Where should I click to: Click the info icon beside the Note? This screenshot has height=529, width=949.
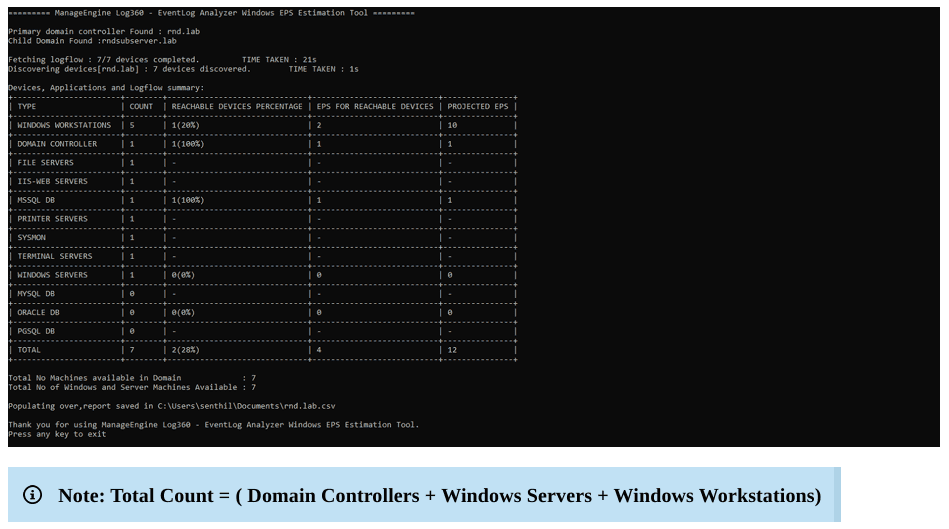tap(32, 495)
